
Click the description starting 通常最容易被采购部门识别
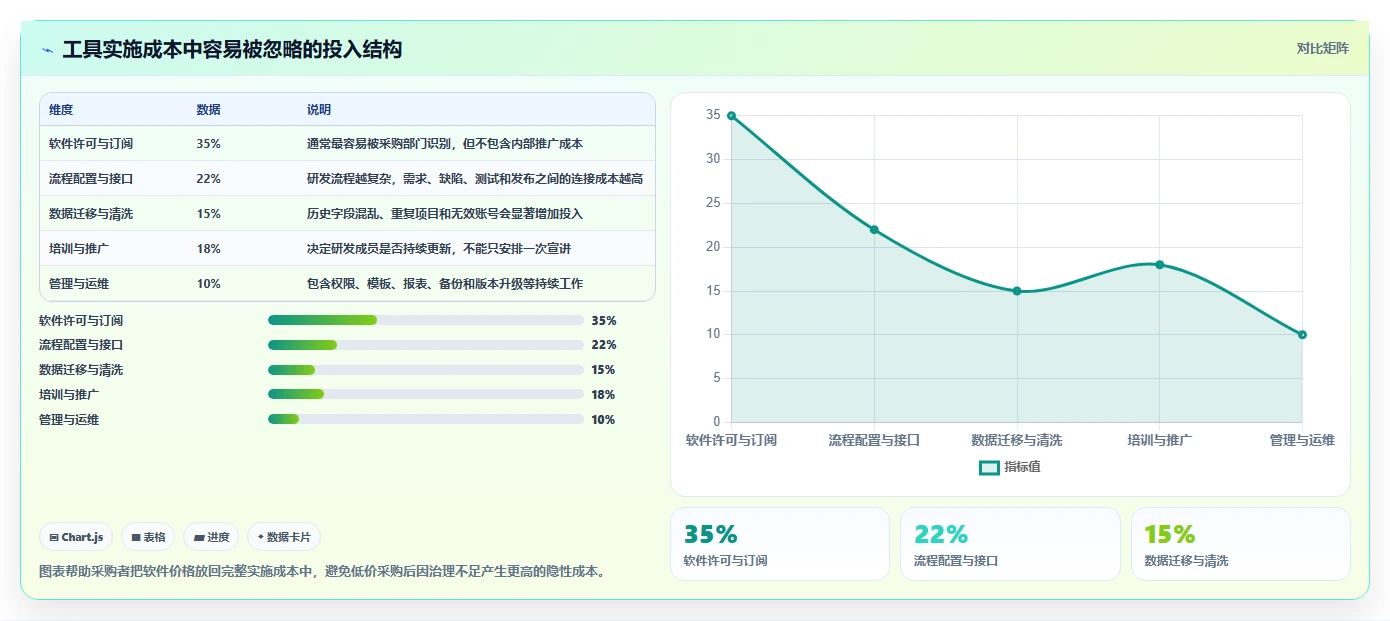(444, 144)
